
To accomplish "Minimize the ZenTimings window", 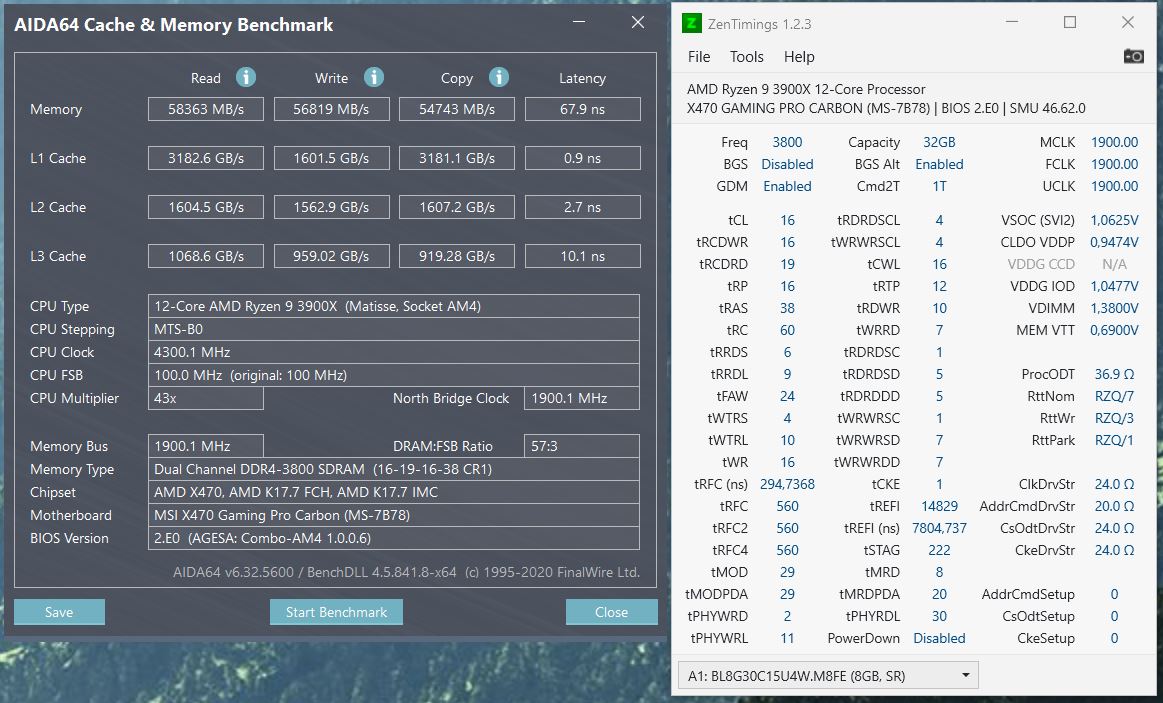I will click(x=1012, y=22).
